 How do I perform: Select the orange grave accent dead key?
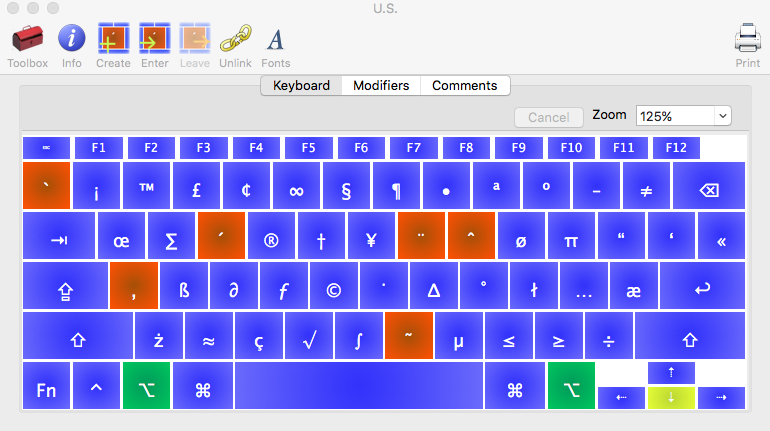[x=46, y=186]
